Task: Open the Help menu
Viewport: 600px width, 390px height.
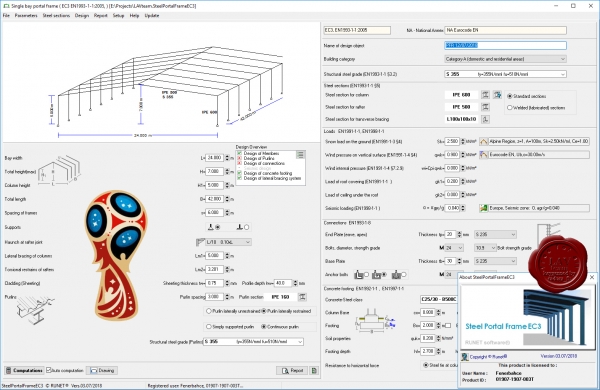Action: tap(134, 16)
